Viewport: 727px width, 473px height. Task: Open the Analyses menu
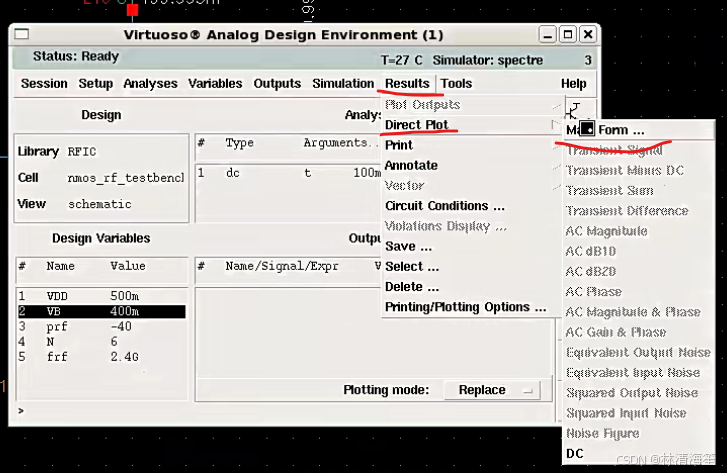point(150,83)
